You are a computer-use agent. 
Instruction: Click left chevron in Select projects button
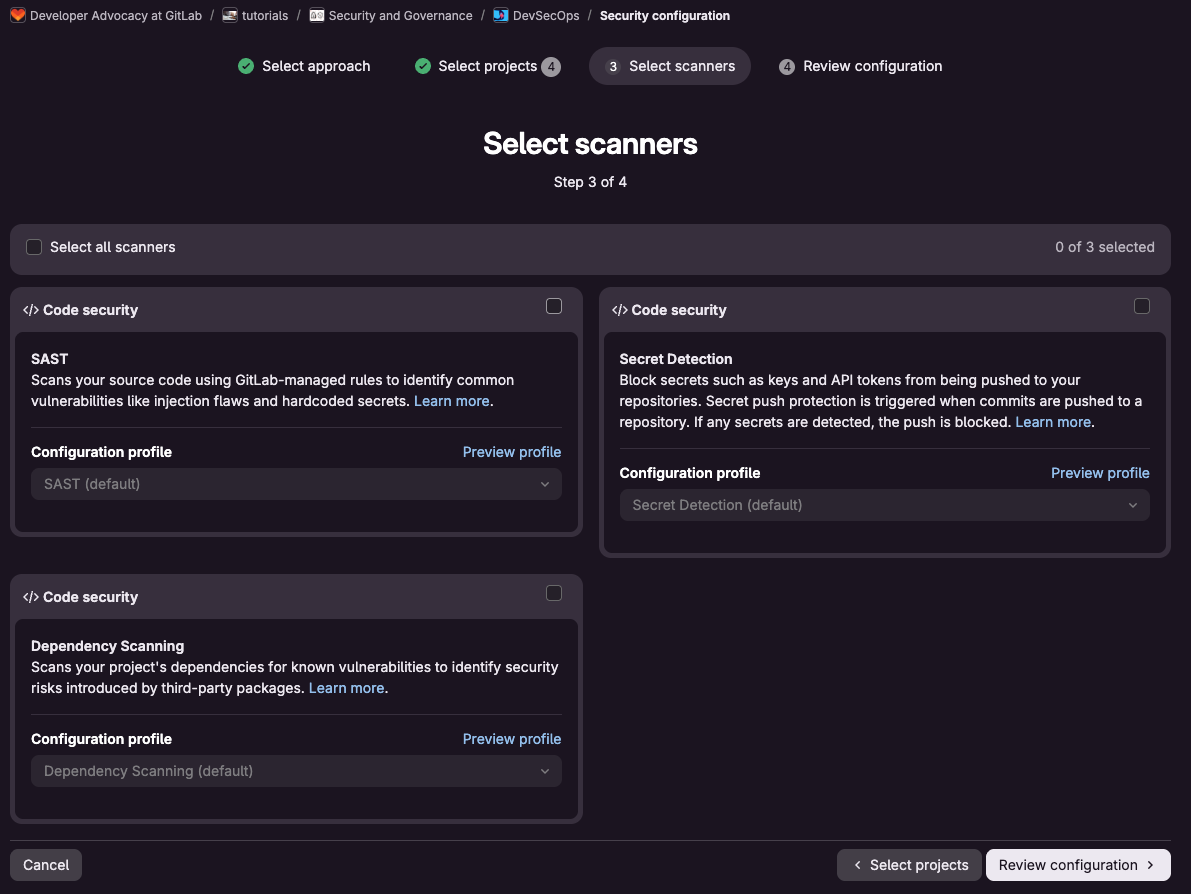(858, 865)
